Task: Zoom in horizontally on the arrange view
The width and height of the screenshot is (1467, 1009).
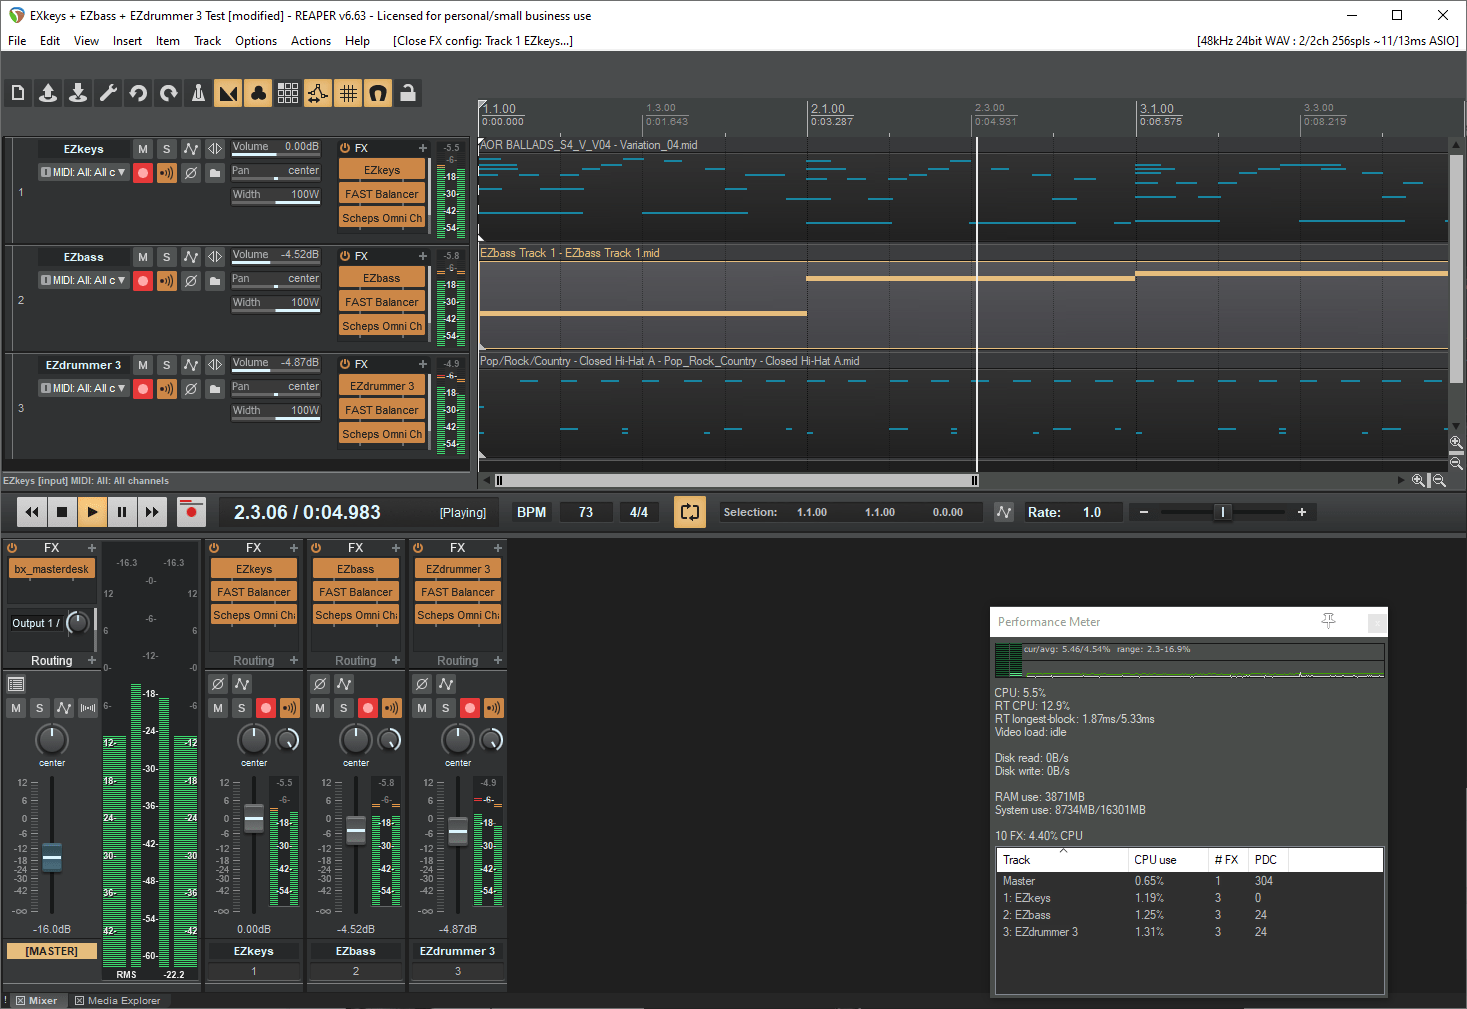Action: click(x=1418, y=481)
